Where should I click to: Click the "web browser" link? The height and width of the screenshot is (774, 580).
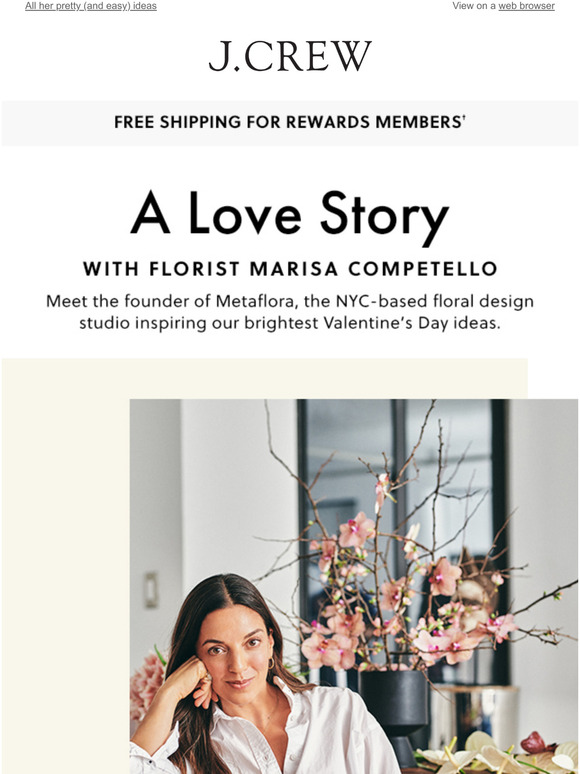point(526,6)
